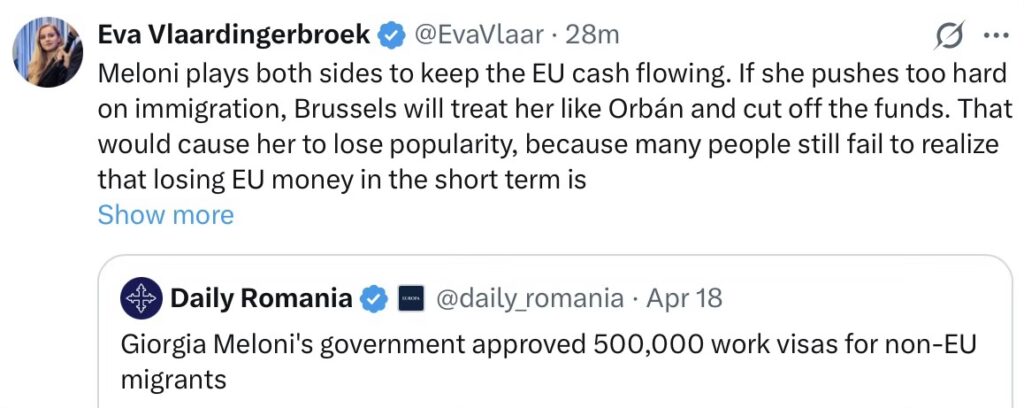Click the Grok explain icon

pyautogui.click(x=948, y=36)
